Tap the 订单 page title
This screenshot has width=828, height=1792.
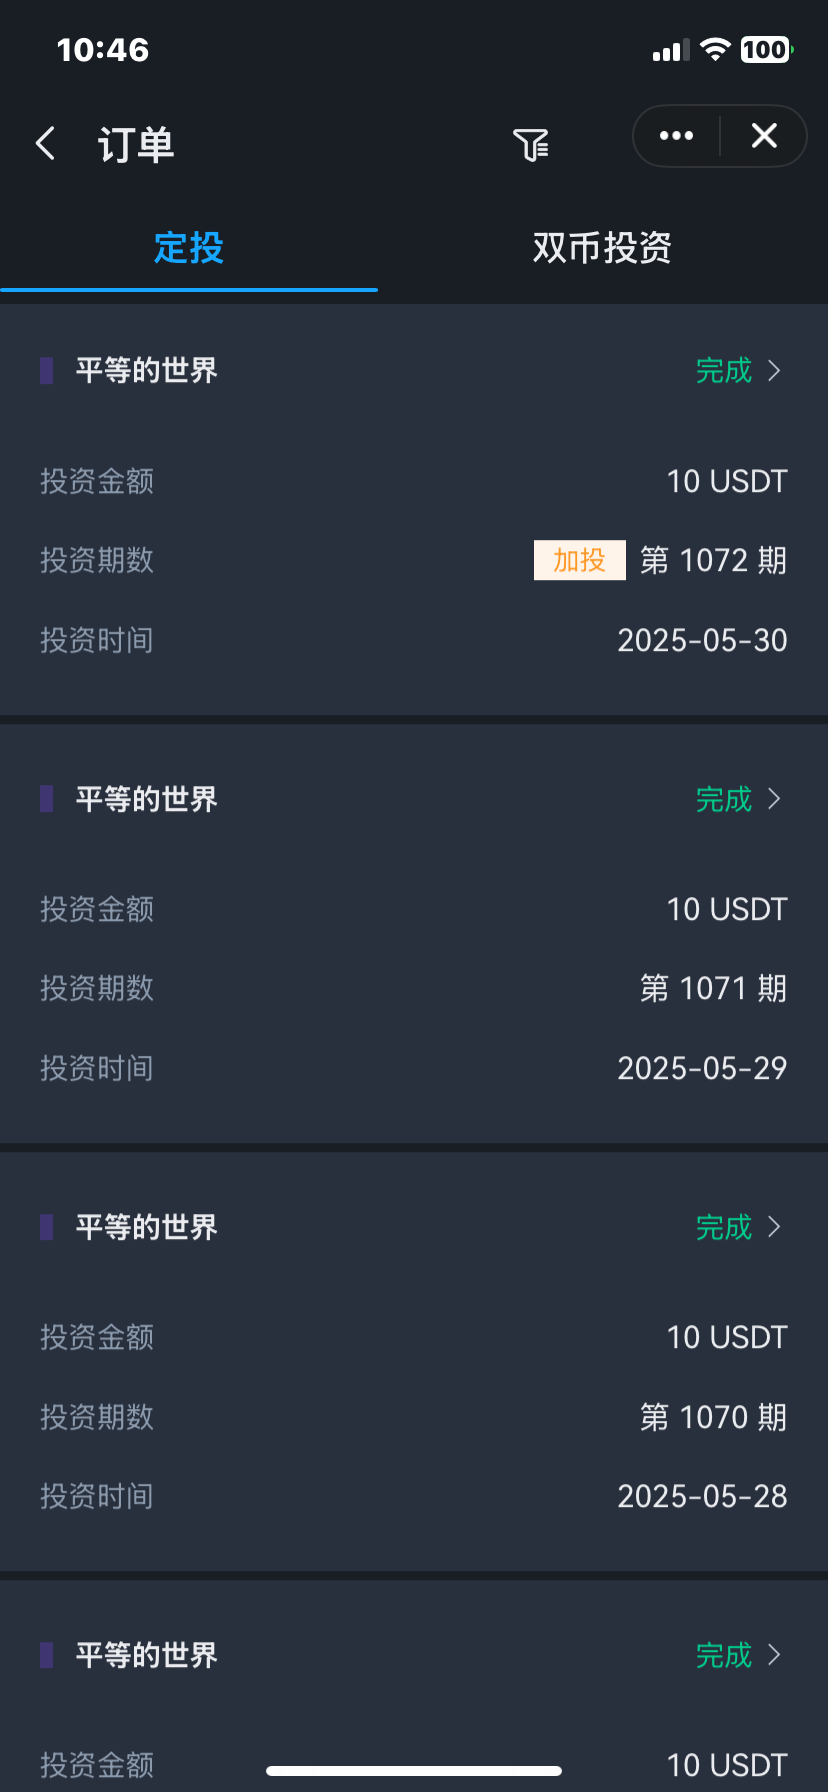pyautogui.click(x=136, y=145)
